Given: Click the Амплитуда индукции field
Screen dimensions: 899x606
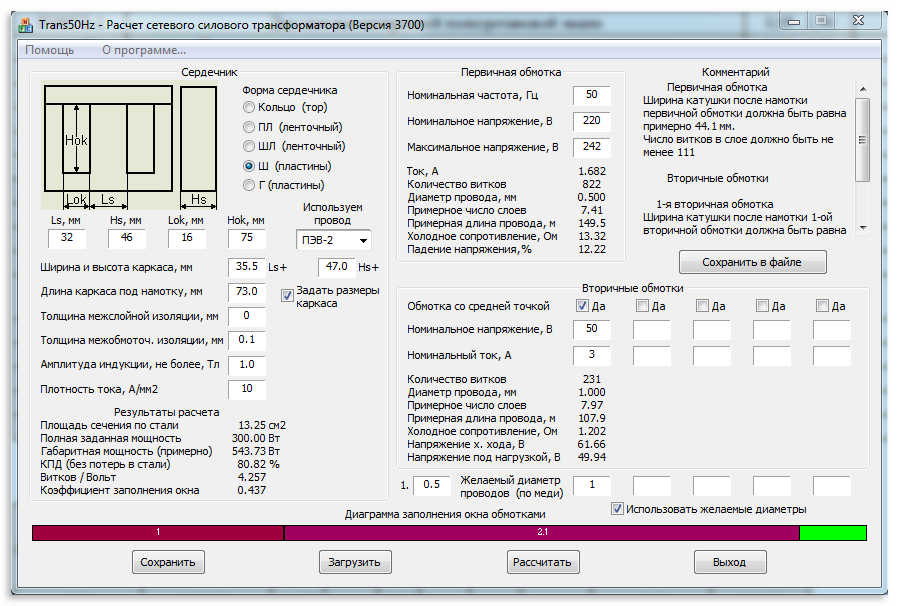Looking at the screenshot, I should (x=247, y=365).
